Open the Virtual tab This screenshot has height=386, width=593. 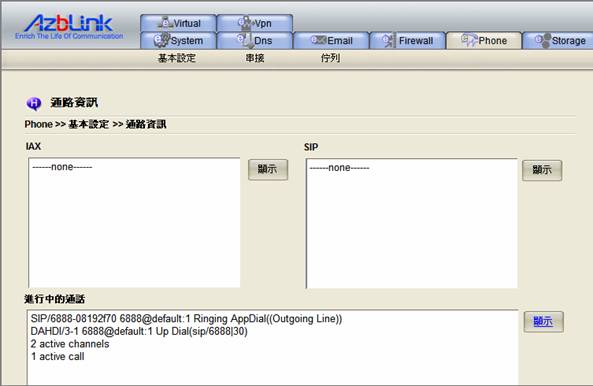pos(178,23)
